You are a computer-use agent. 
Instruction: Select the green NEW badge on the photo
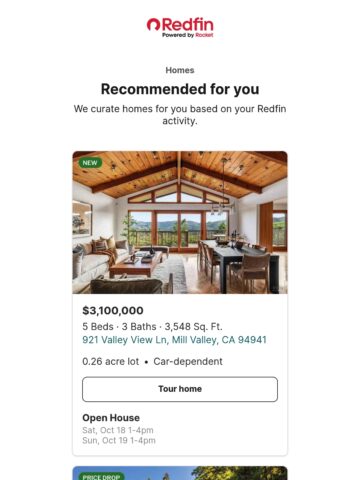coord(90,163)
